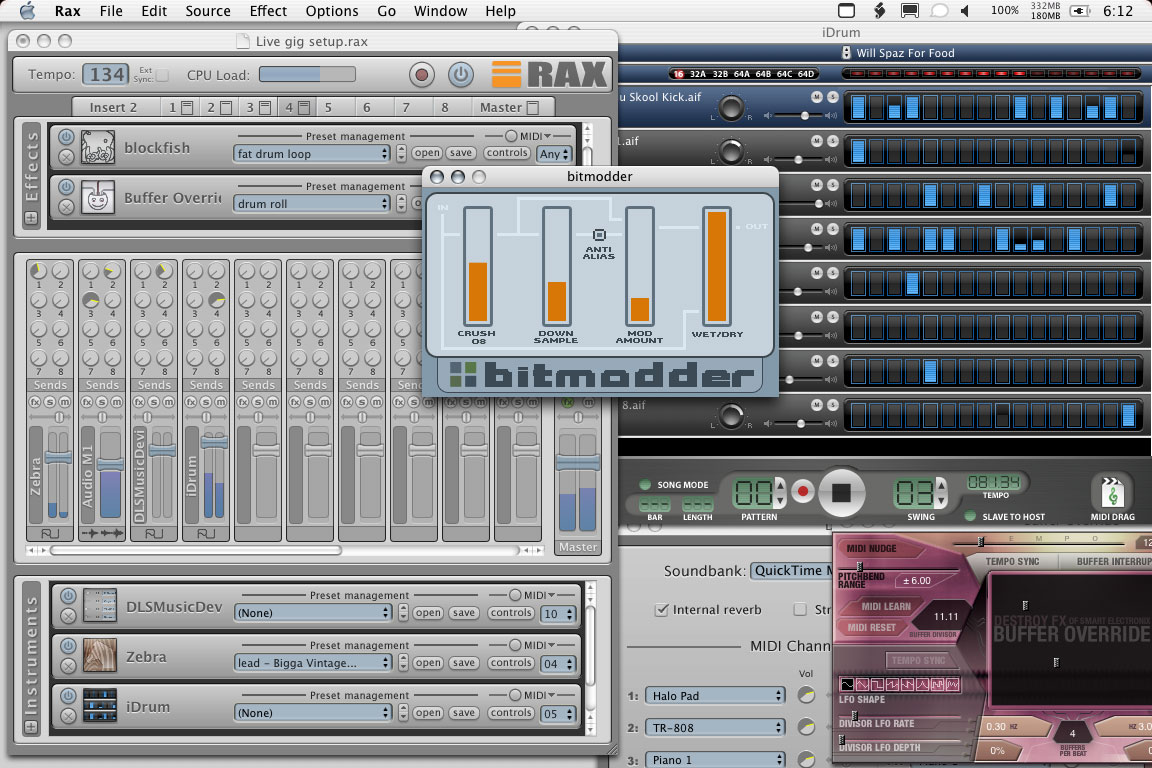Toggle the MIDI radio button for DLSMusicDev
This screenshot has height=768, width=1152.
coord(515,595)
